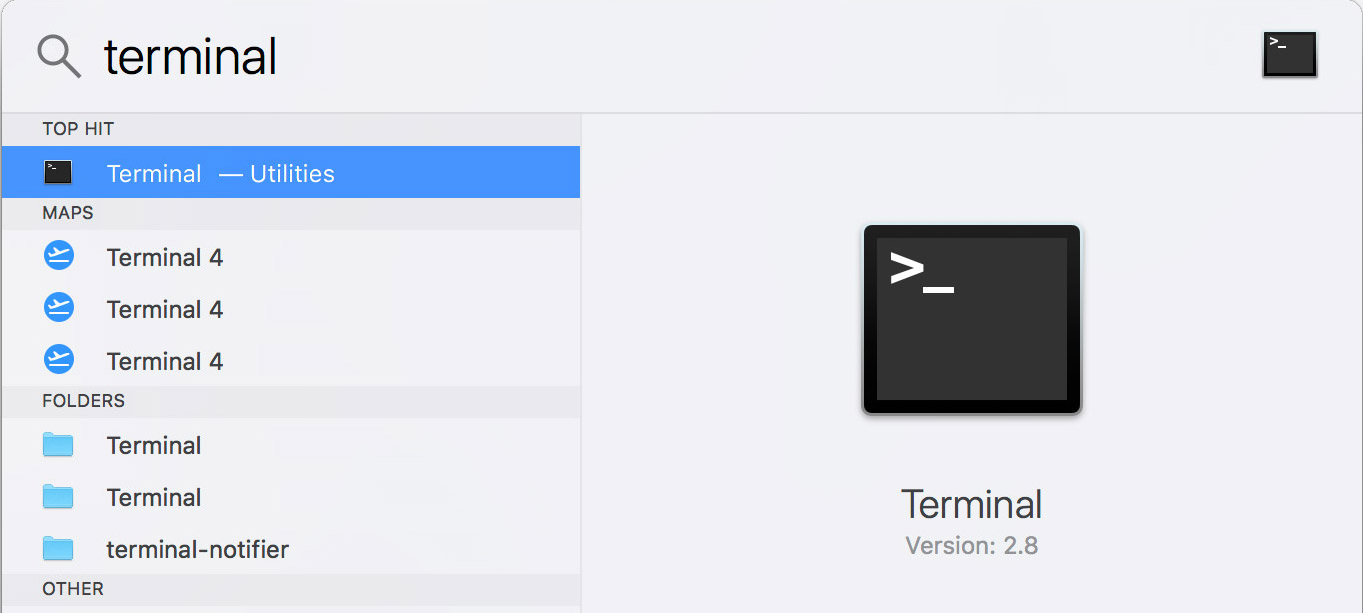The image size is (1363, 613).
Task: Click the OTHER section header
Action: [72, 589]
